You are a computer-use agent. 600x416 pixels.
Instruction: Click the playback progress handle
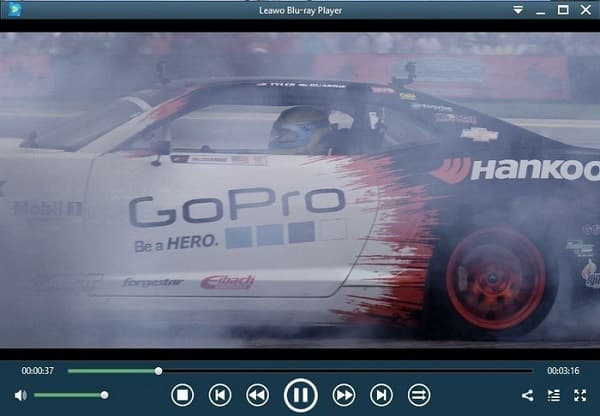tap(158, 370)
